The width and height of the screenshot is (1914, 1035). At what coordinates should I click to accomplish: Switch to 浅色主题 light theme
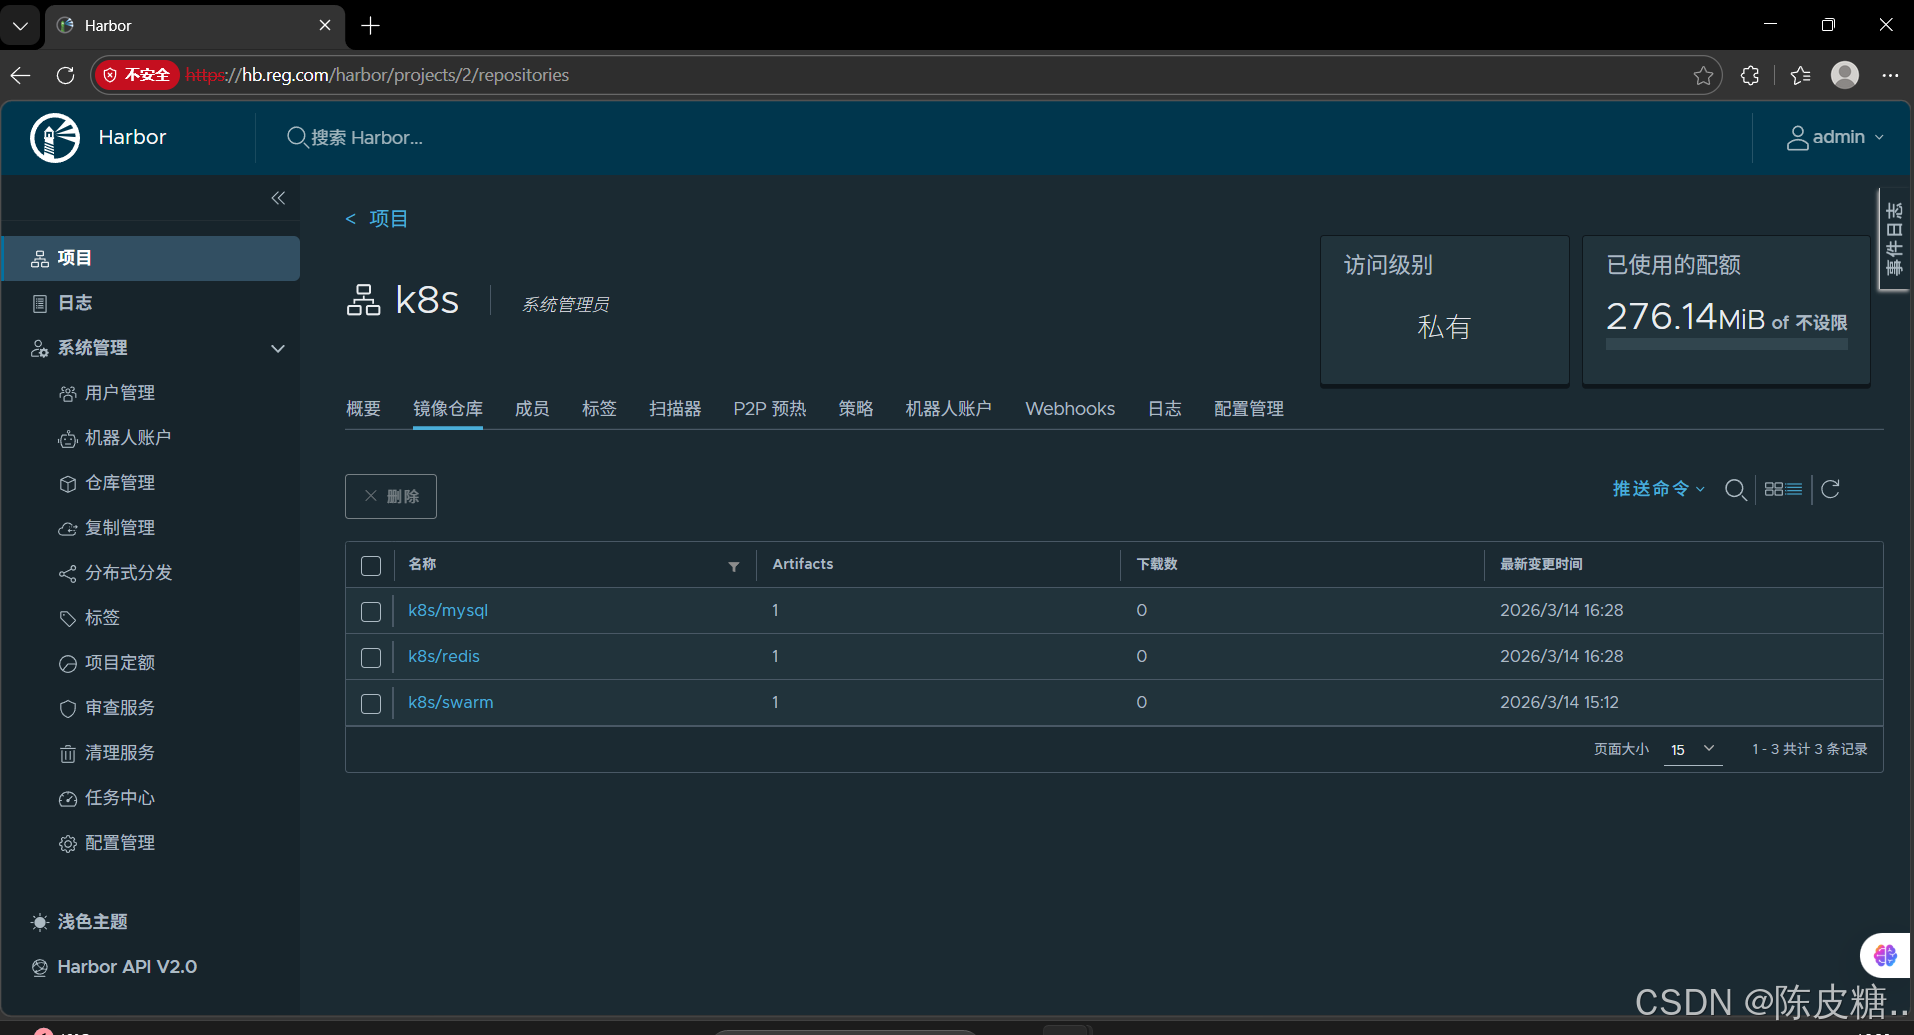click(x=80, y=922)
